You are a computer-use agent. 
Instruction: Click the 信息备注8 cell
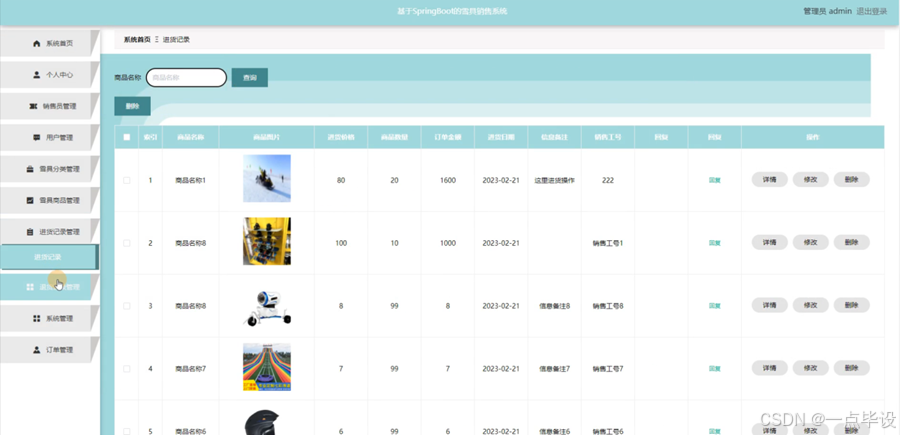click(x=554, y=306)
